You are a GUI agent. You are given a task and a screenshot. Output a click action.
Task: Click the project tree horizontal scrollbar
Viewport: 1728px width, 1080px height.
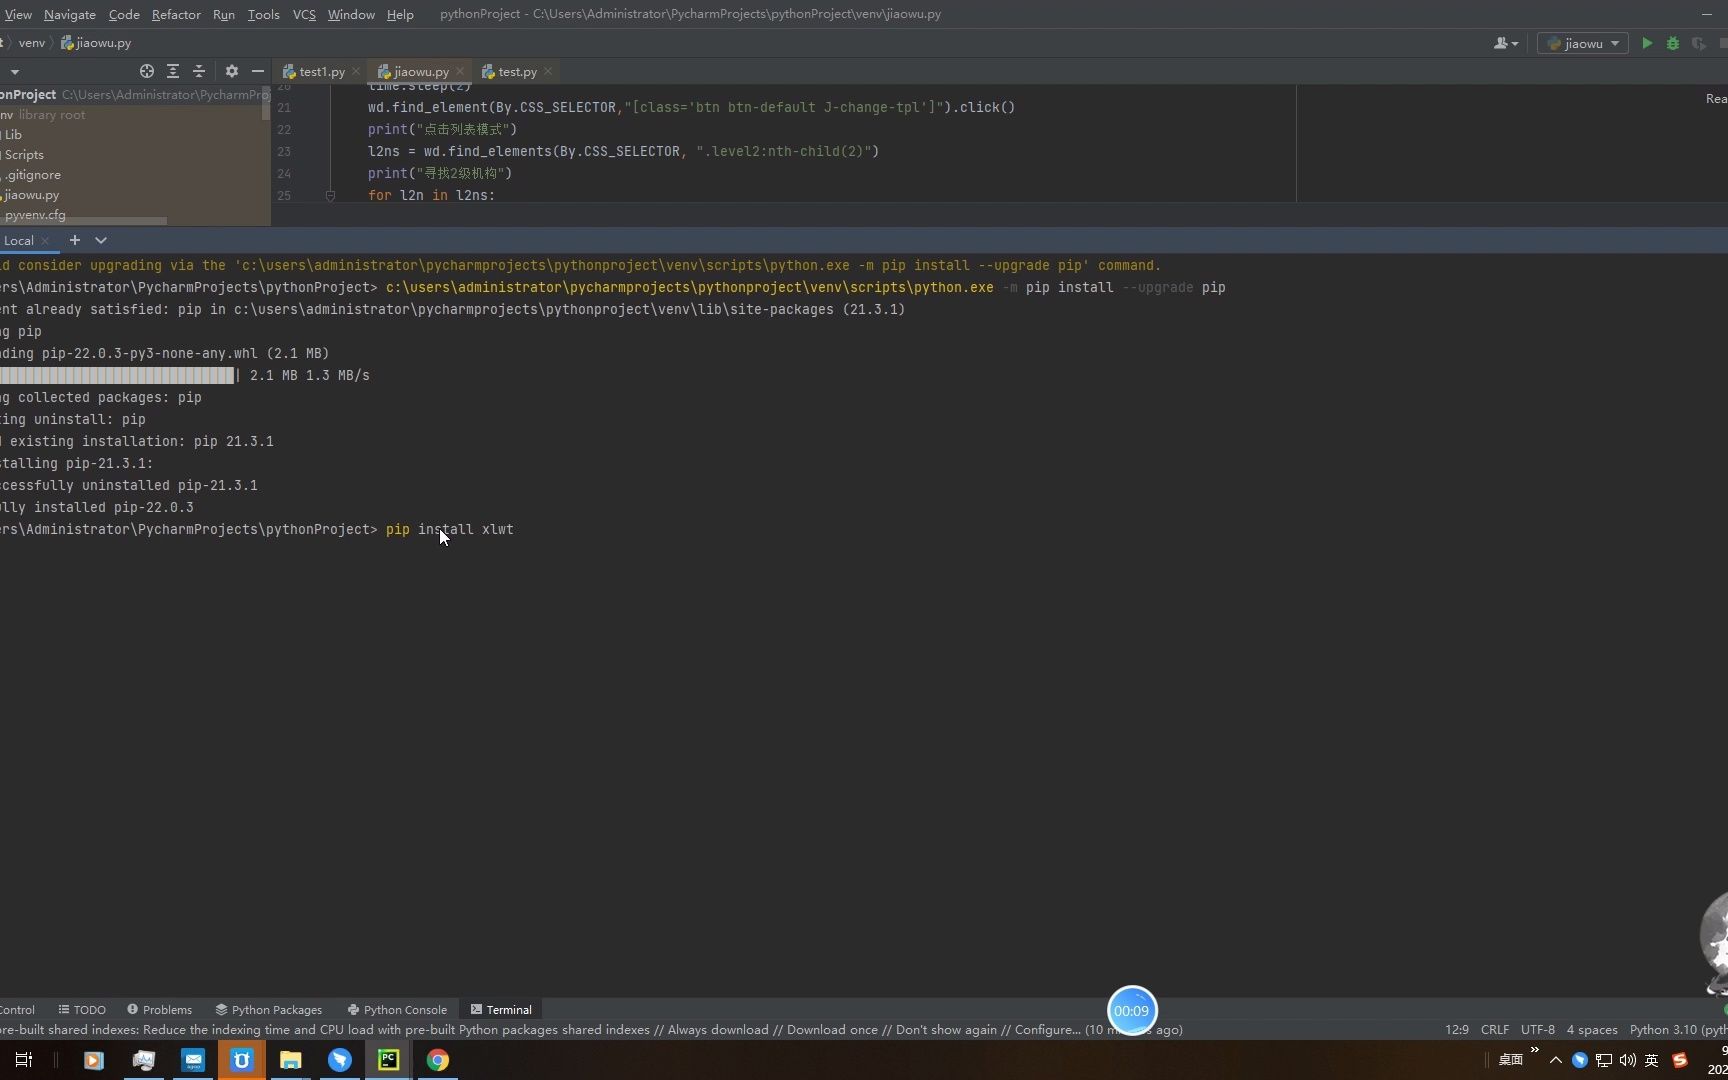pyautogui.click(x=83, y=221)
